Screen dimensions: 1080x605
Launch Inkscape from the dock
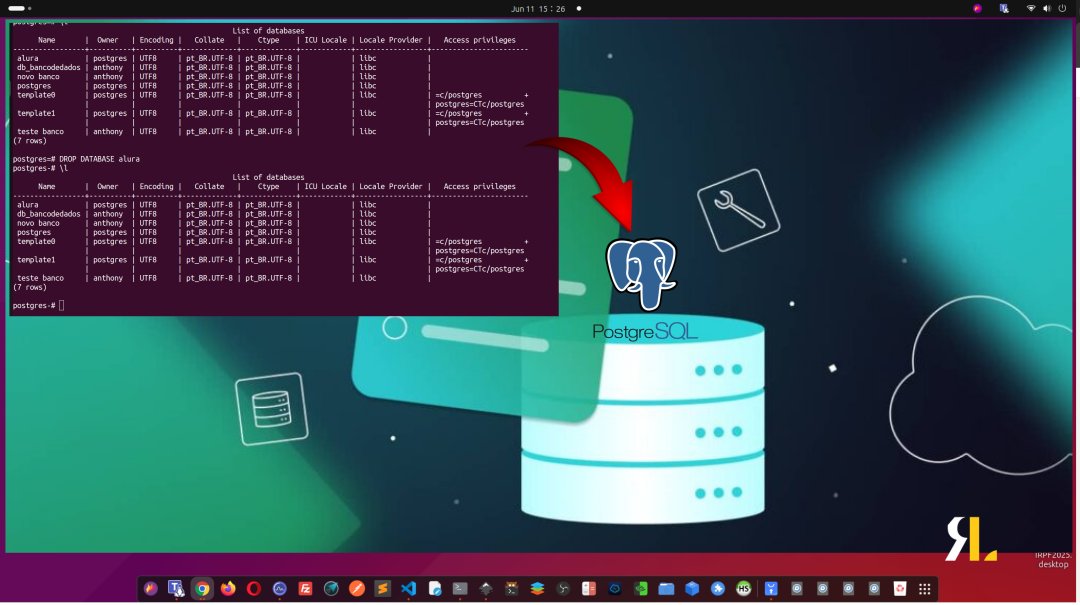486,589
